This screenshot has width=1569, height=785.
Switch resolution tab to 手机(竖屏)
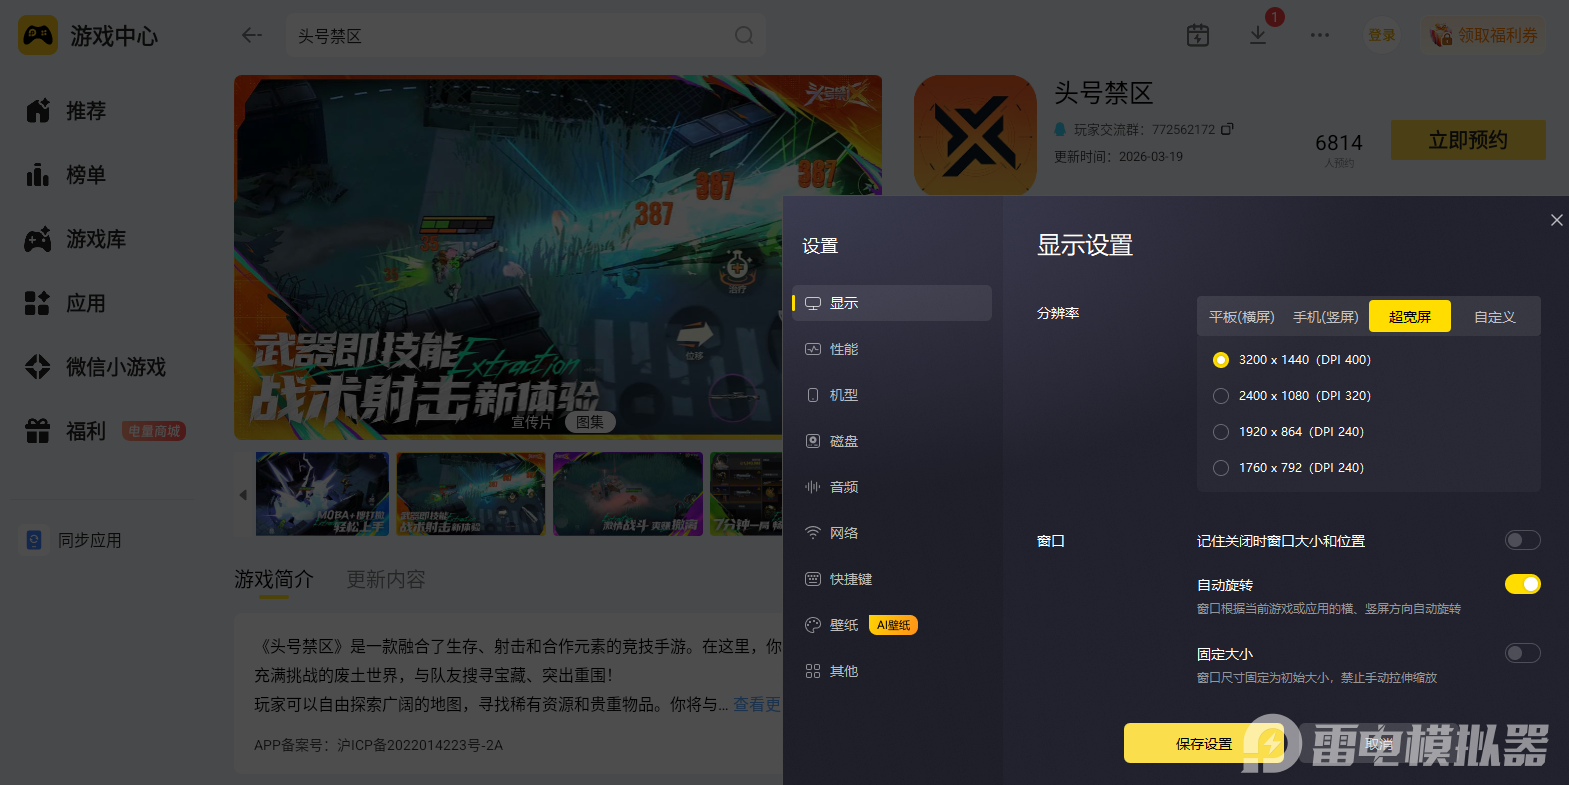1326,317
